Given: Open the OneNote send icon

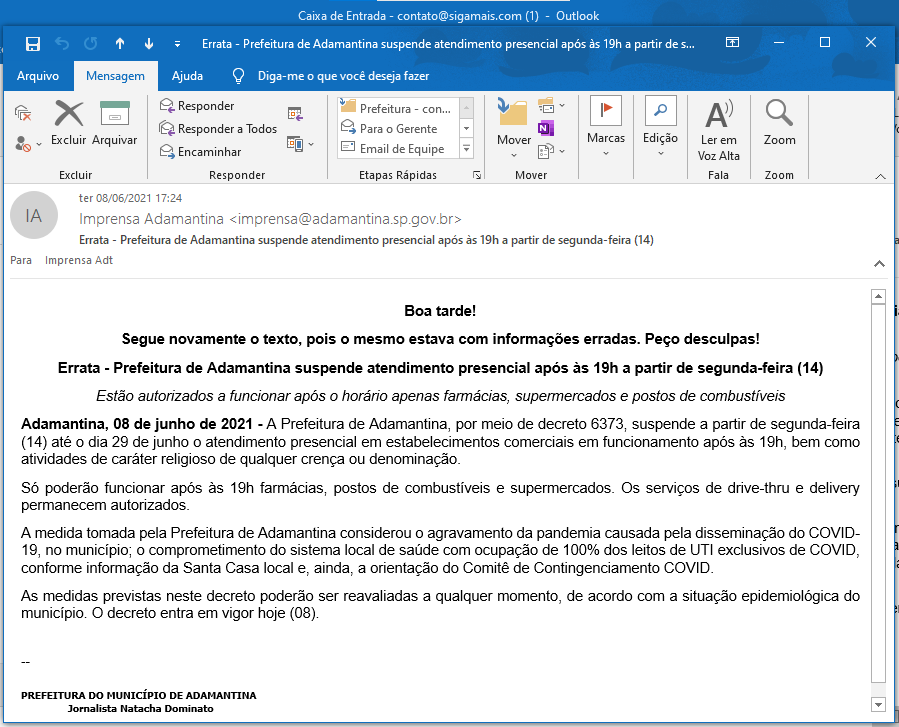Looking at the screenshot, I should click(546, 129).
